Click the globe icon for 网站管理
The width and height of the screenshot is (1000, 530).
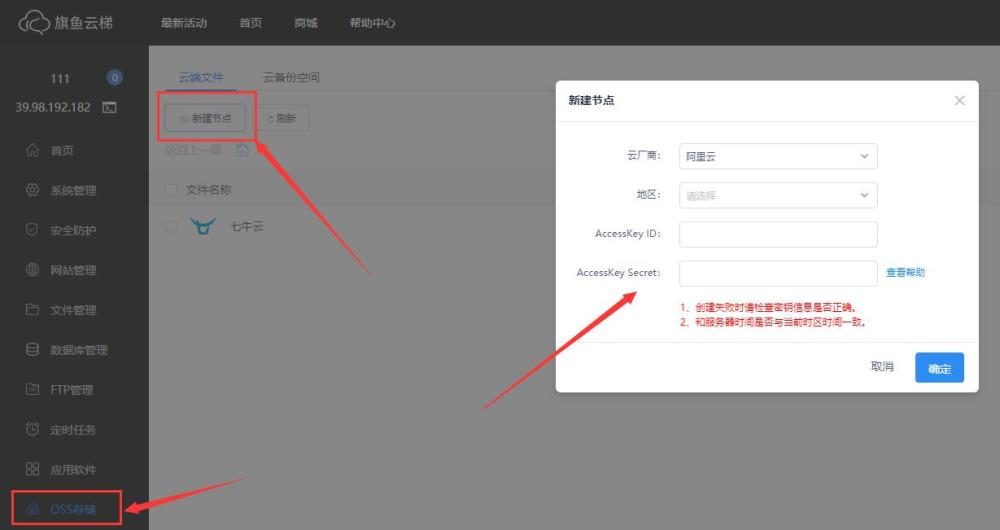click(x=33, y=269)
